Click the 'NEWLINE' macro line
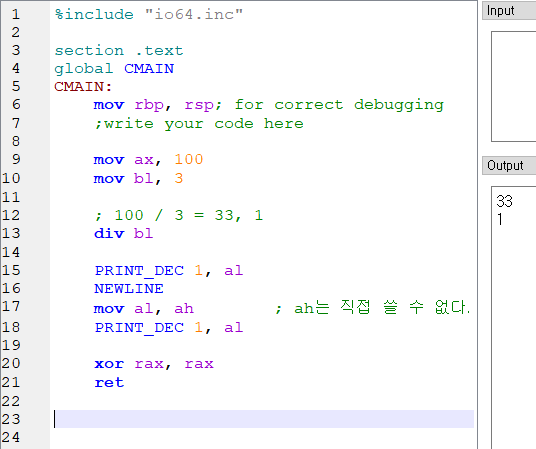 click(x=129, y=289)
